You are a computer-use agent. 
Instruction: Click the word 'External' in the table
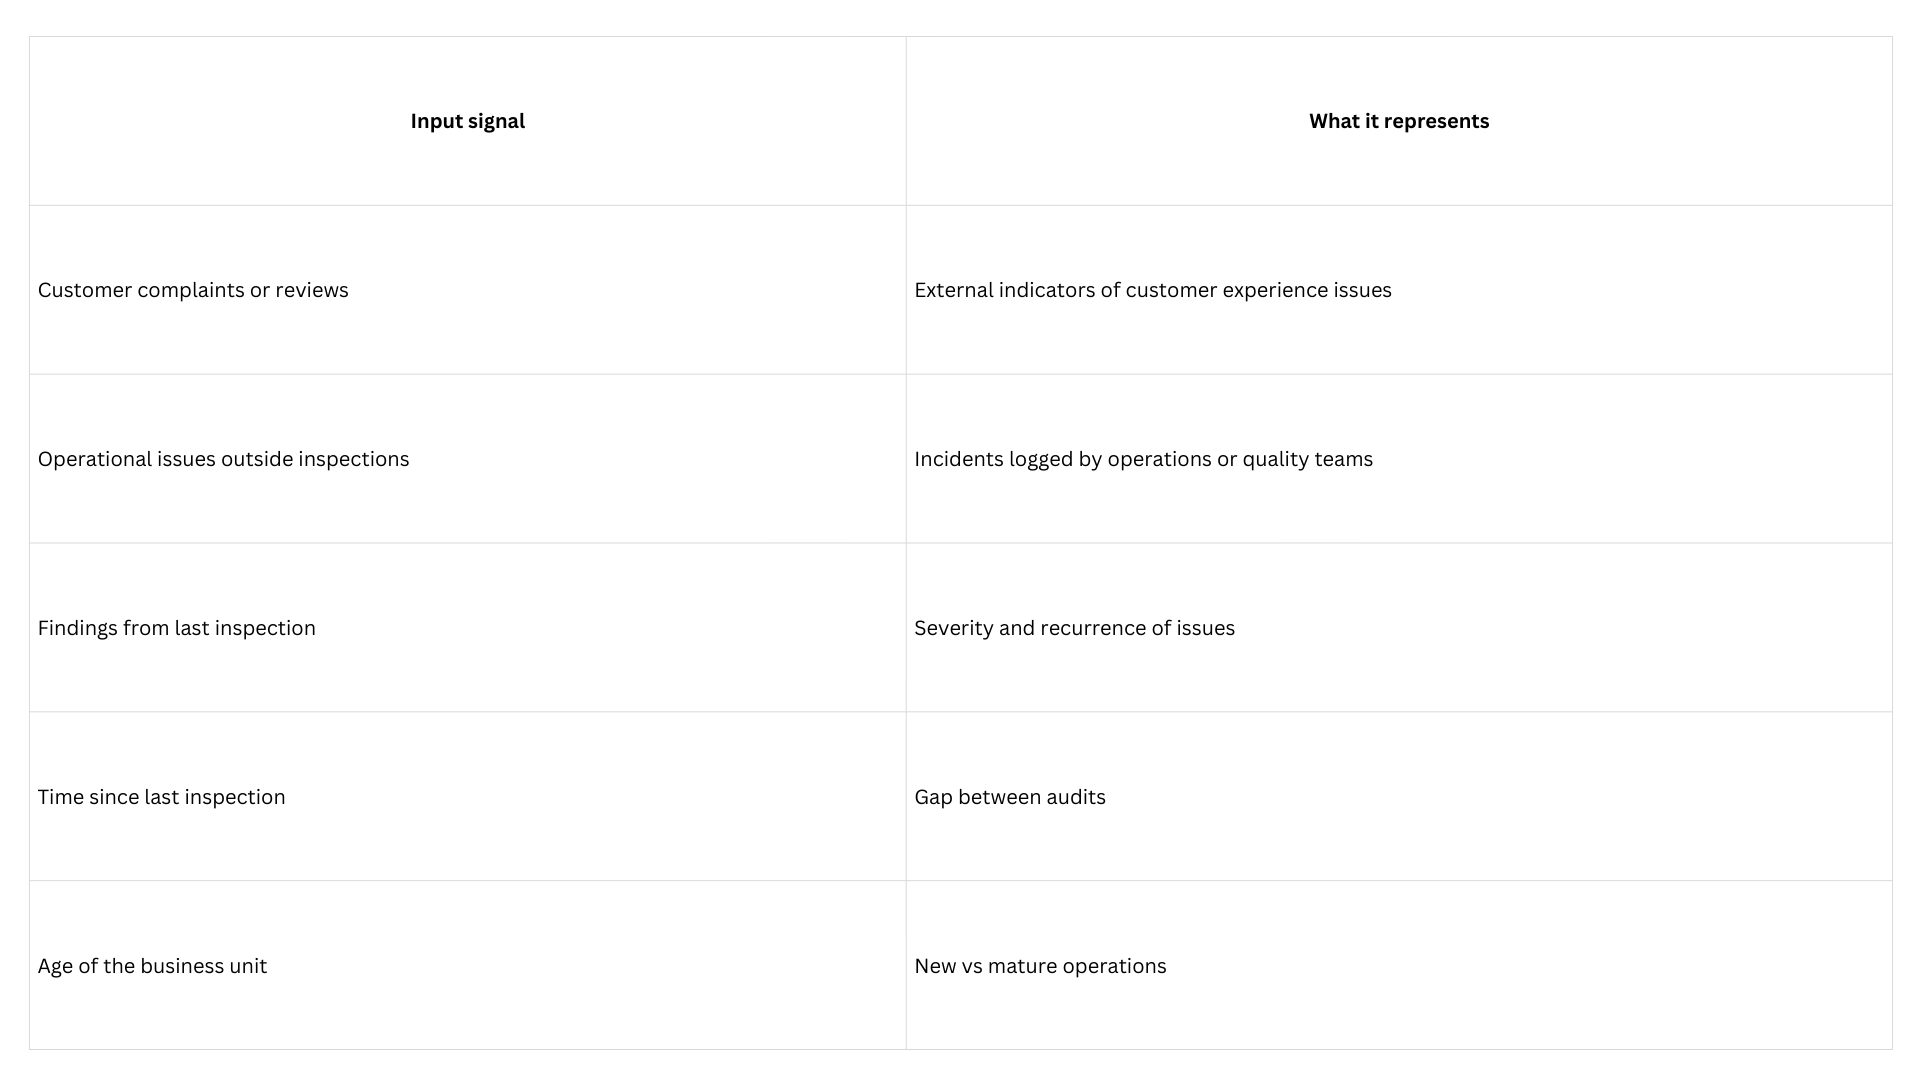click(953, 290)
